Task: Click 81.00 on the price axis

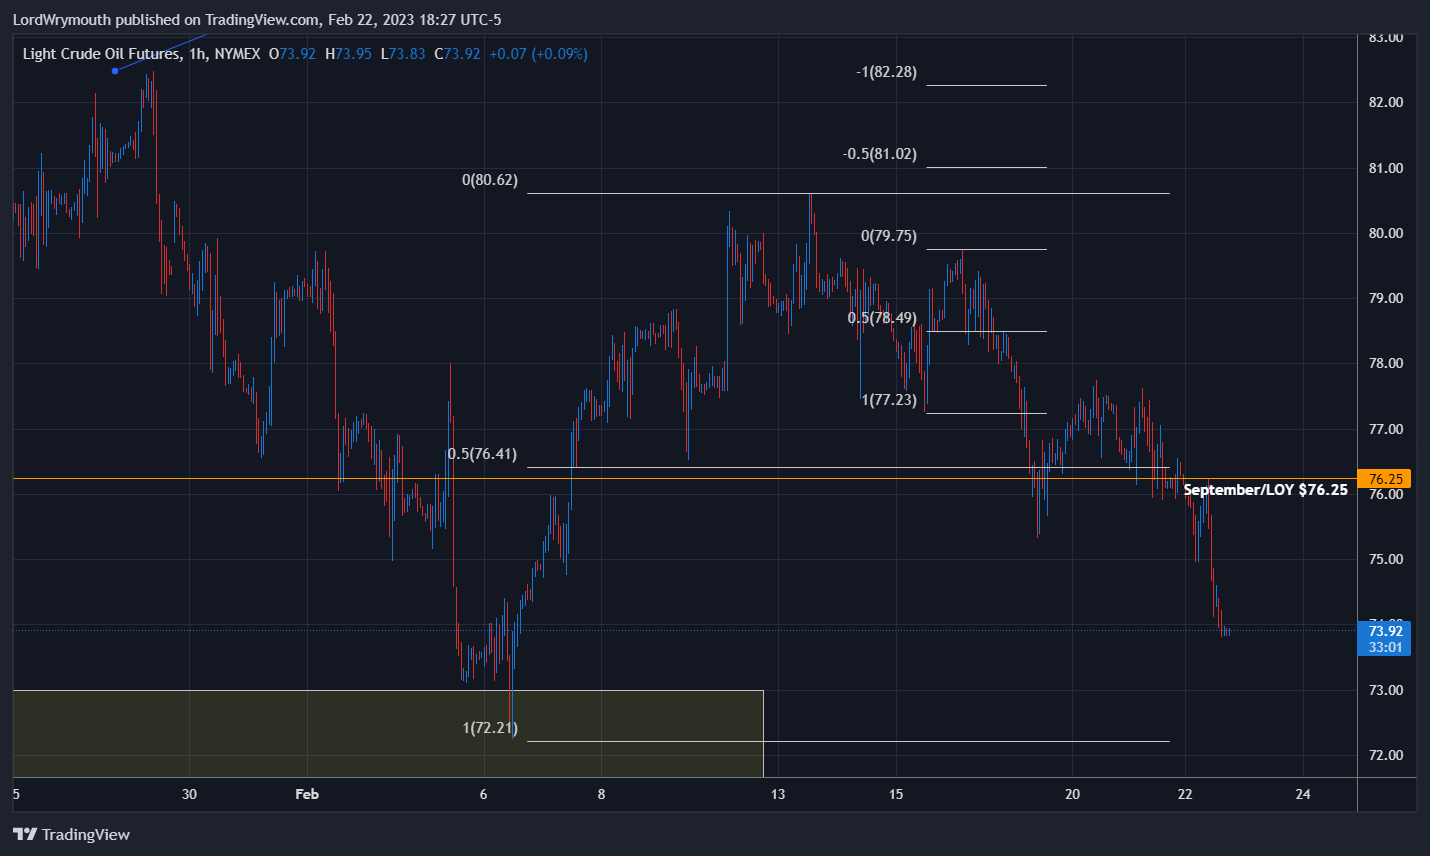Action: tap(1386, 168)
